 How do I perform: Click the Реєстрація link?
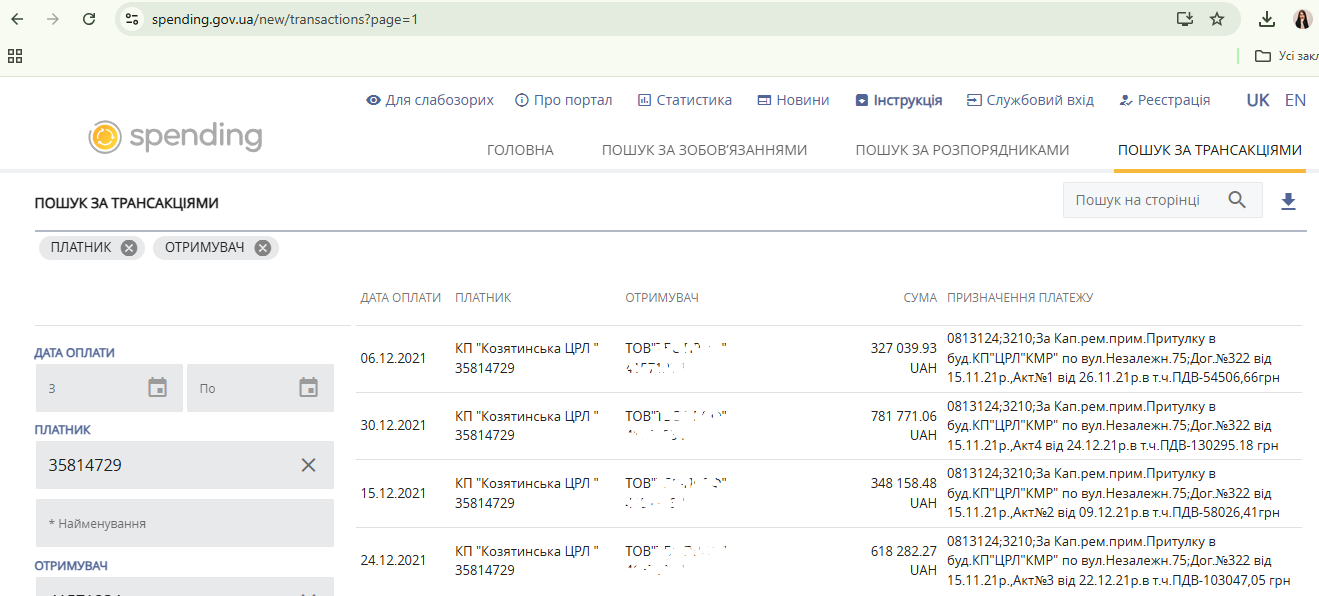pyautogui.click(x=1164, y=100)
